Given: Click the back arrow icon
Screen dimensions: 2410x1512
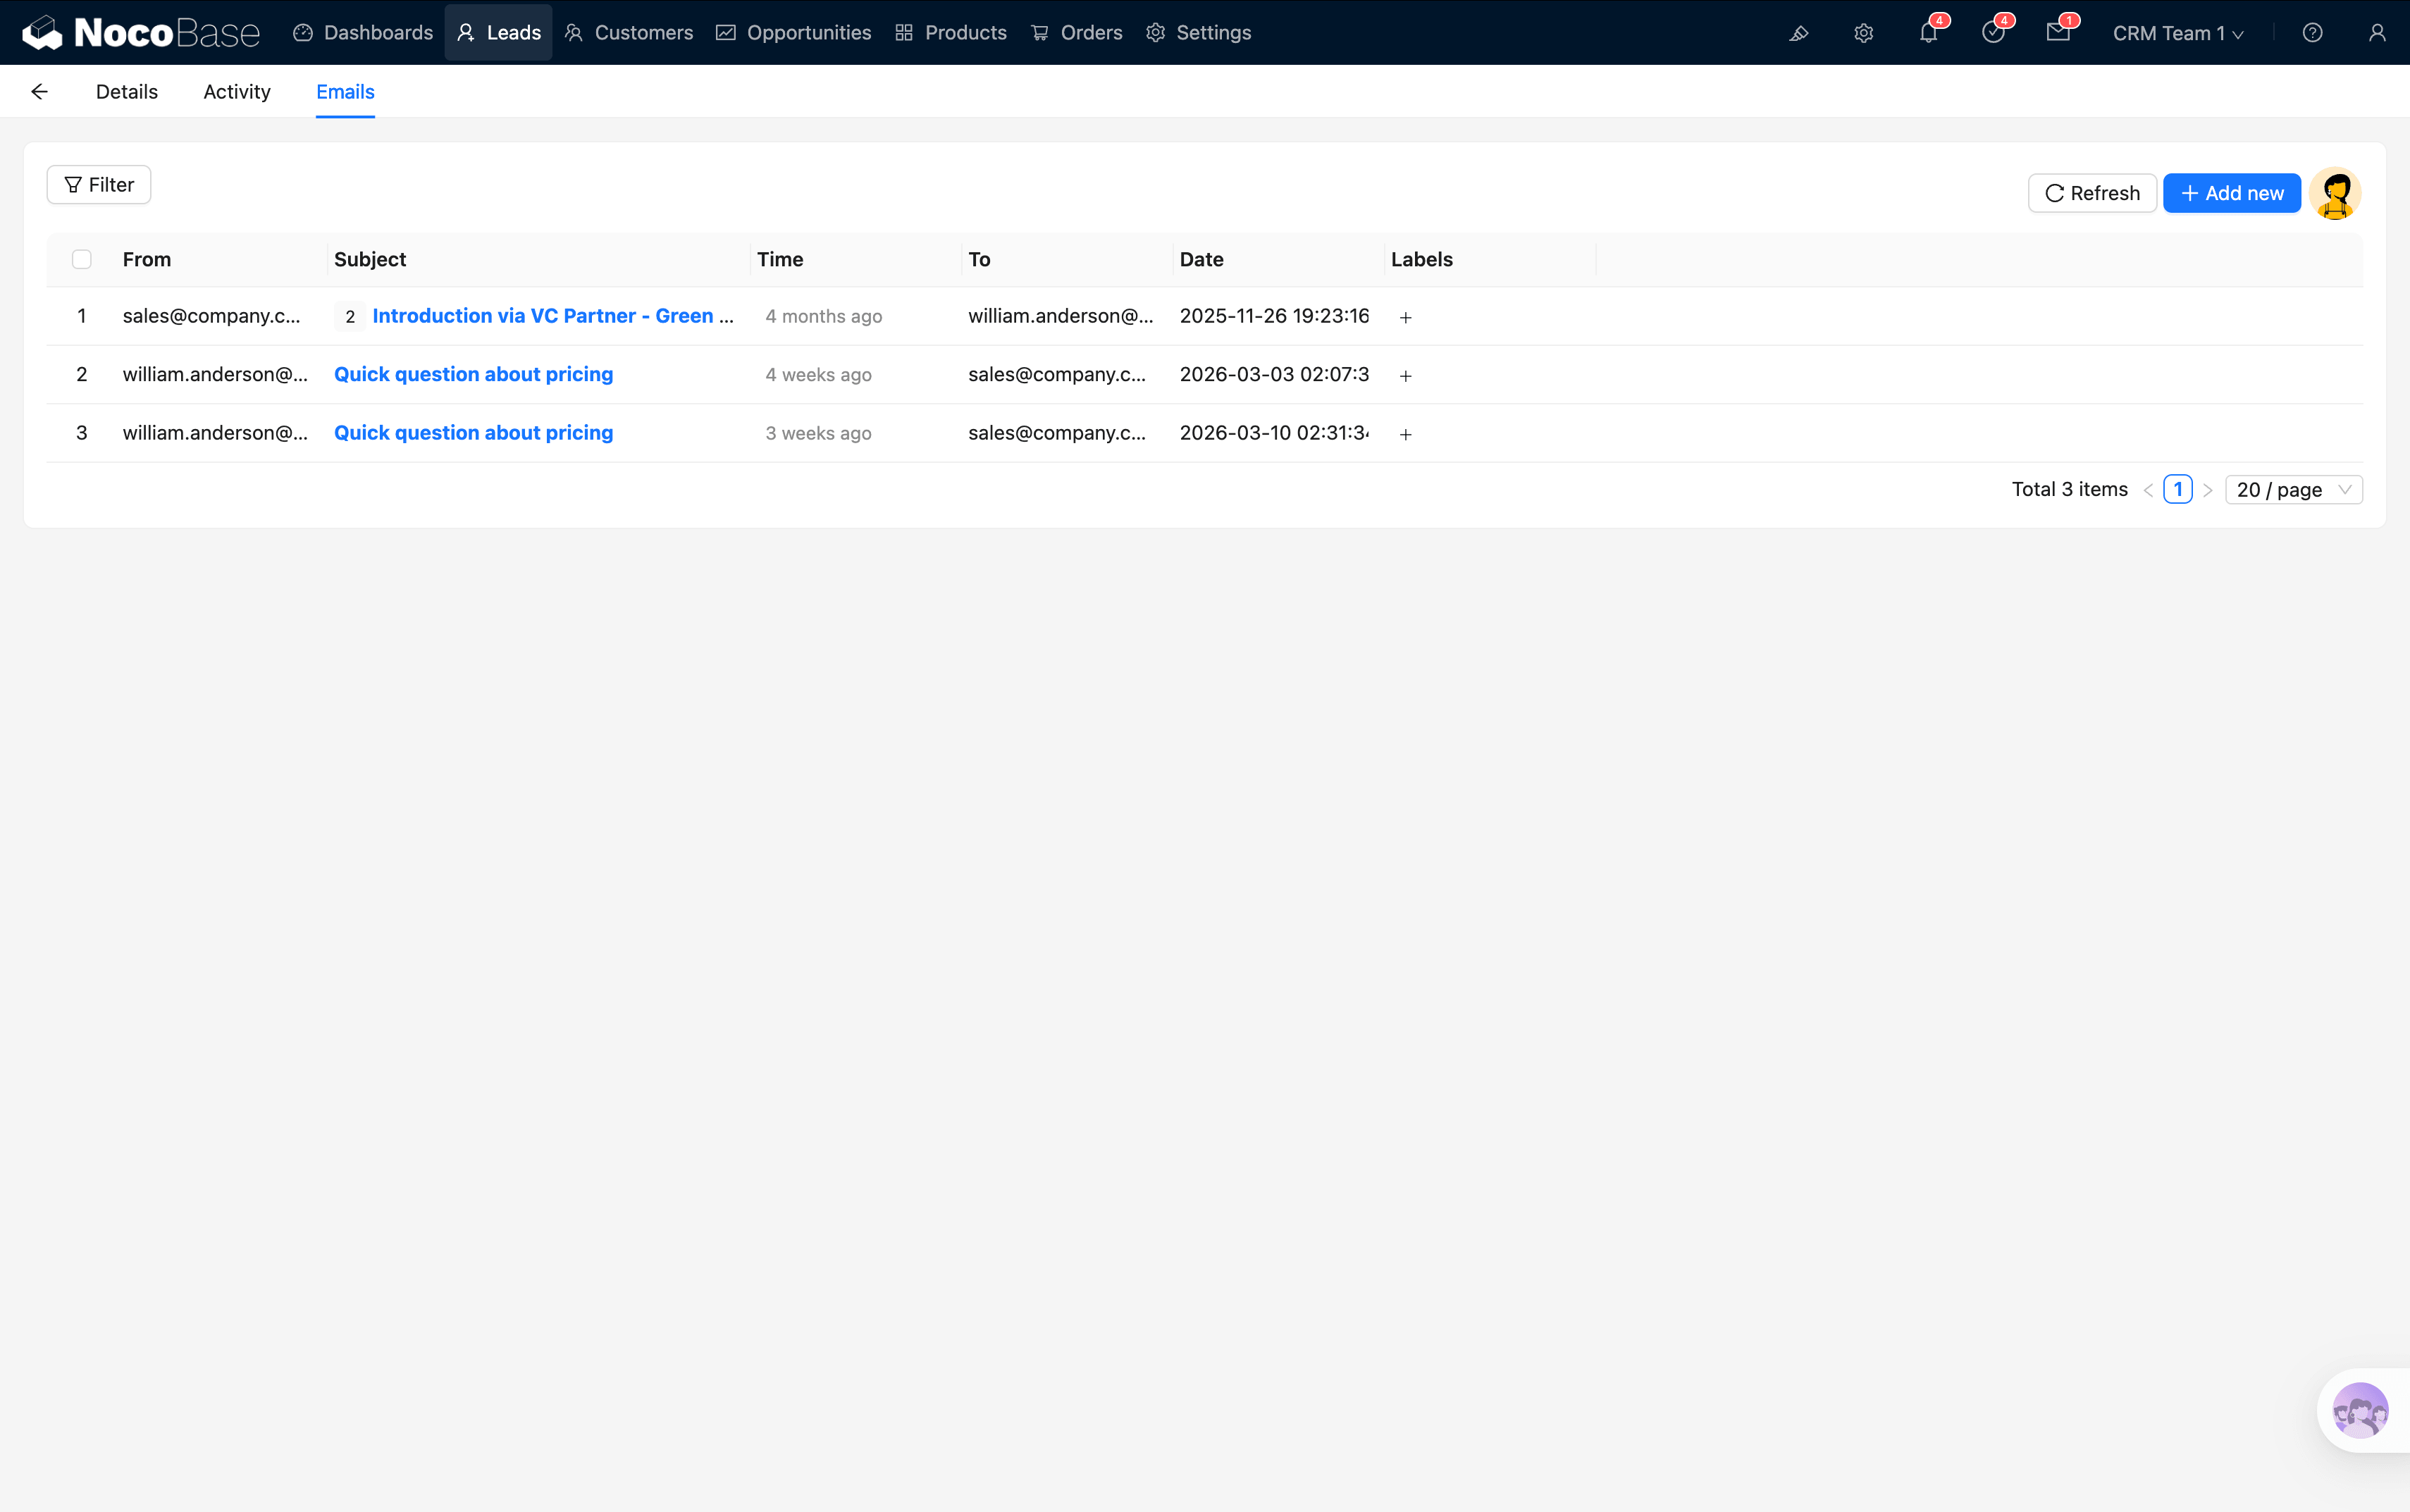Looking at the screenshot, I should click(40, 92).
